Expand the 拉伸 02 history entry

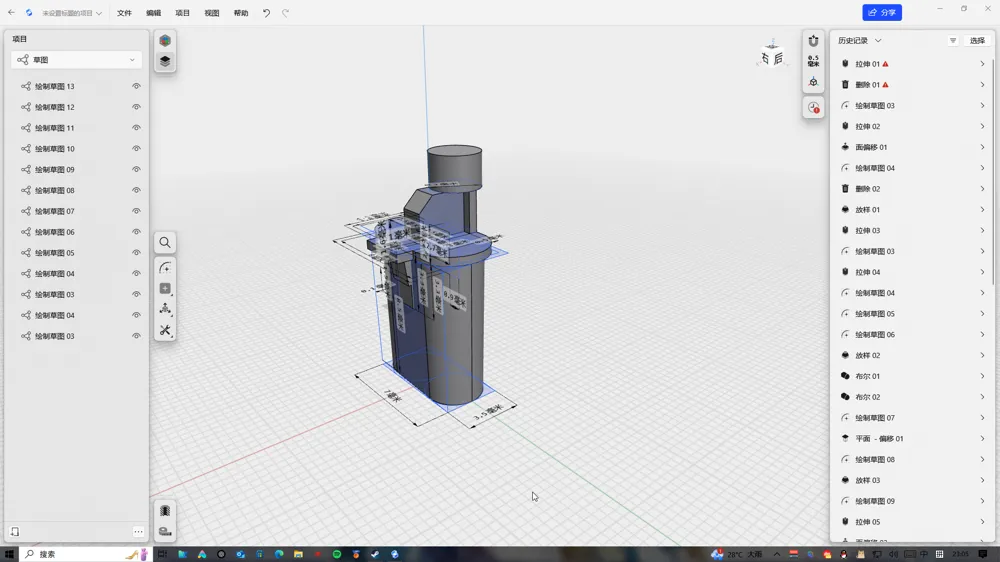tap(913, 126)
